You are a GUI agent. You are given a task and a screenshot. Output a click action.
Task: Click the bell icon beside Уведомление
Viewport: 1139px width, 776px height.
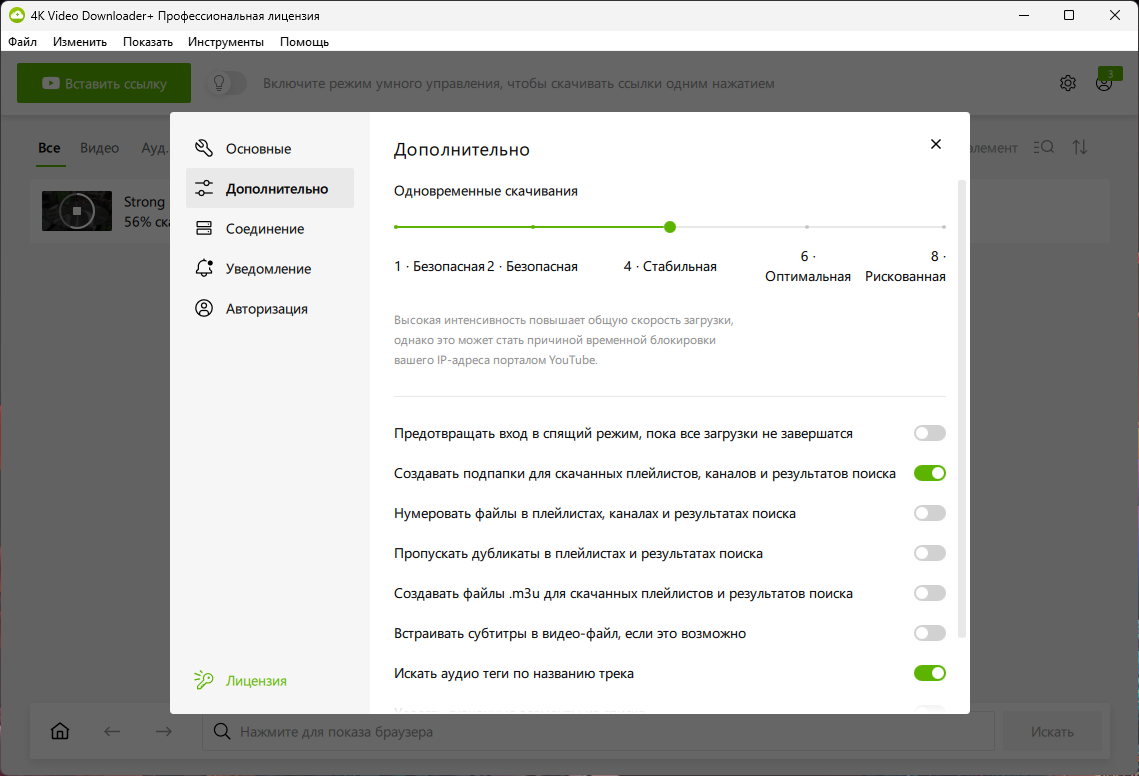(x=204, y=268)
